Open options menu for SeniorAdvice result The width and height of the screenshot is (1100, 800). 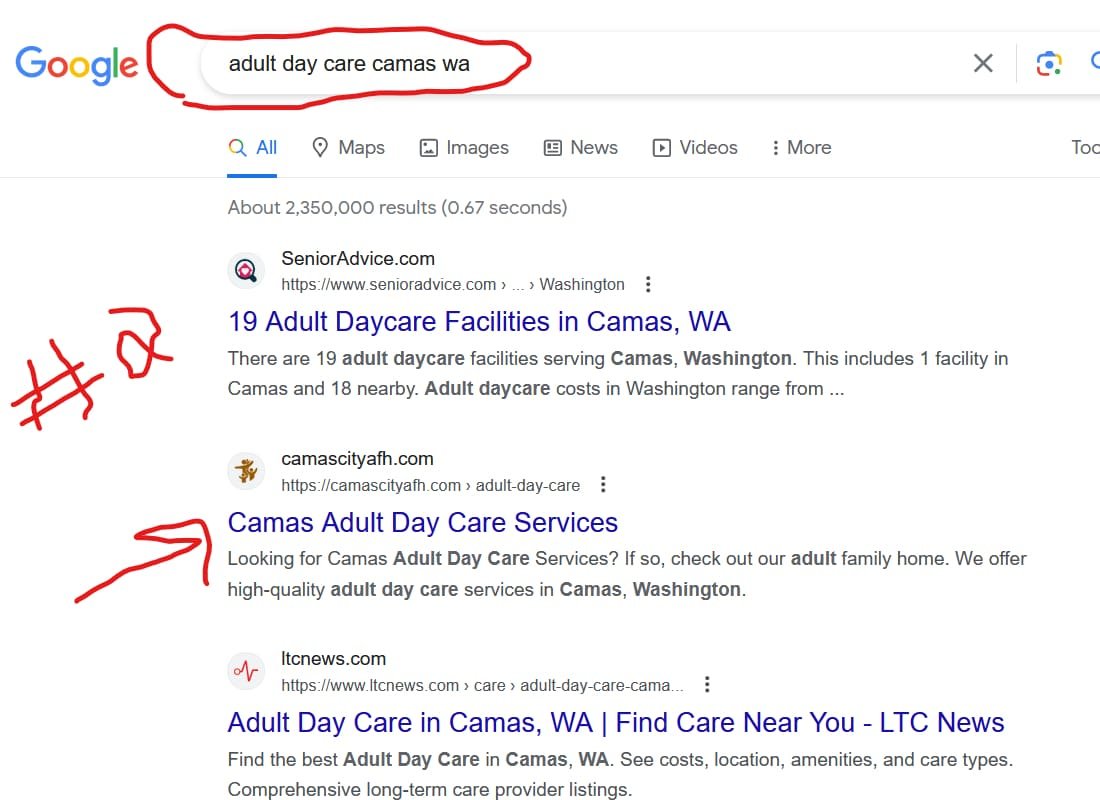point(648,284)
